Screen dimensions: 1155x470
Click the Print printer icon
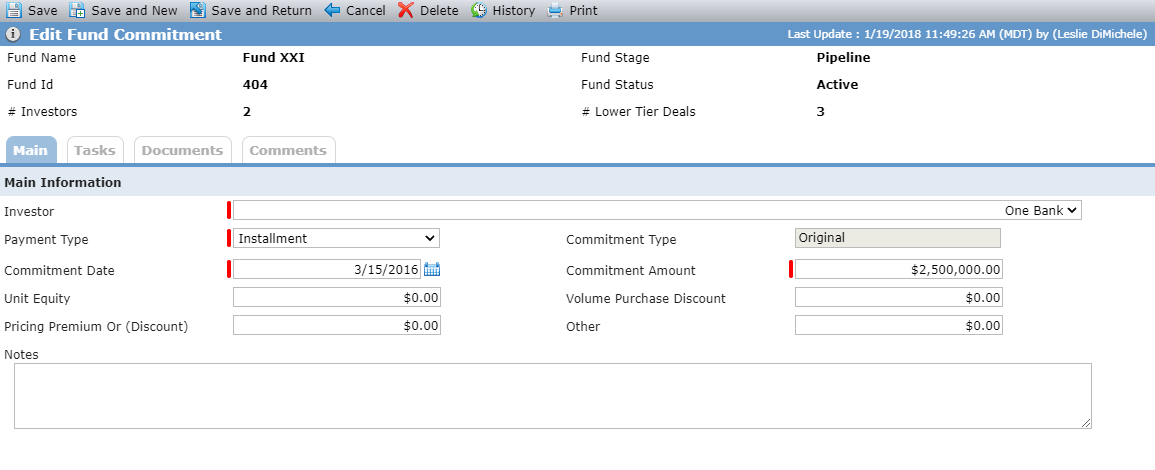click(555, 10)
